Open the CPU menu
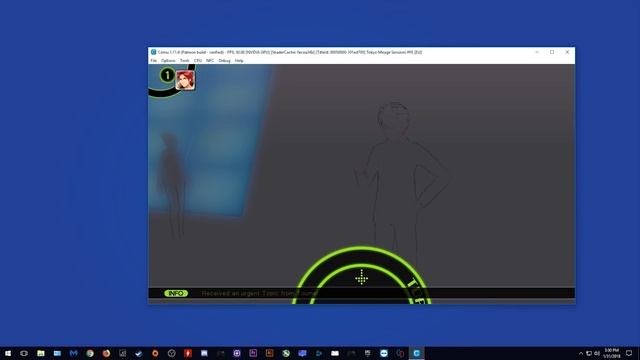Image resolution: width=640 pixels, height=360 pixels. coord(198,60)
